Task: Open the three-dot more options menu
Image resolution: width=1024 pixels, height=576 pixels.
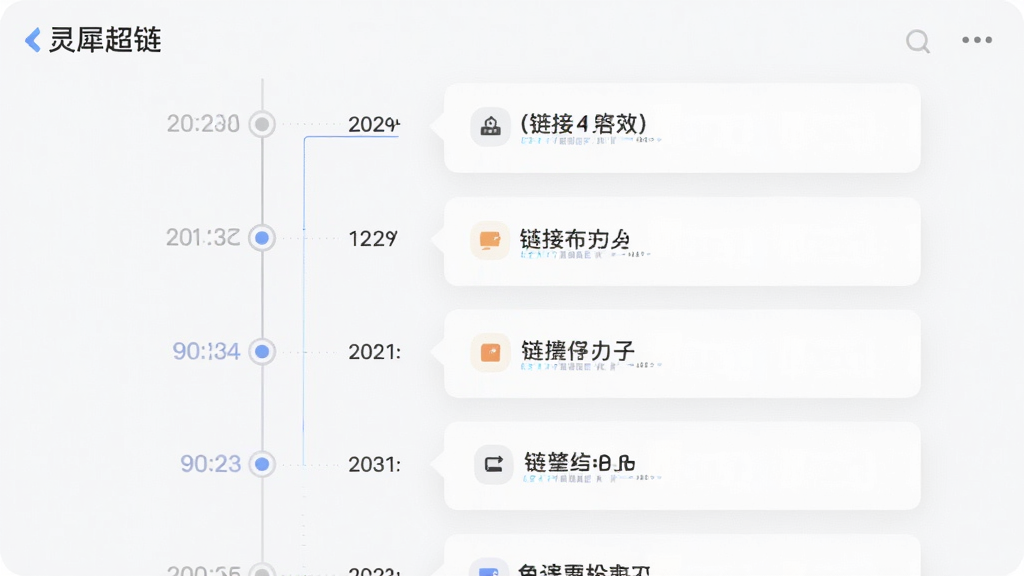Action: pos(977,40)
